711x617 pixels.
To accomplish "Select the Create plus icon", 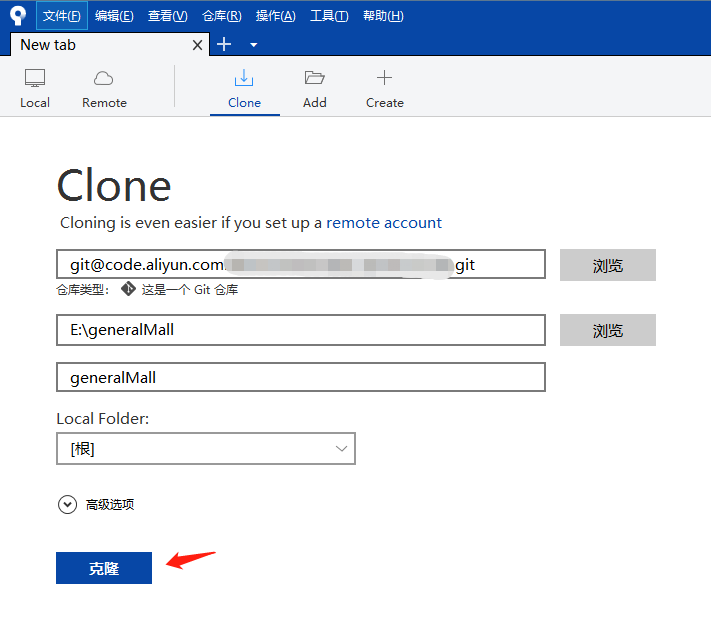I will 384,78.
